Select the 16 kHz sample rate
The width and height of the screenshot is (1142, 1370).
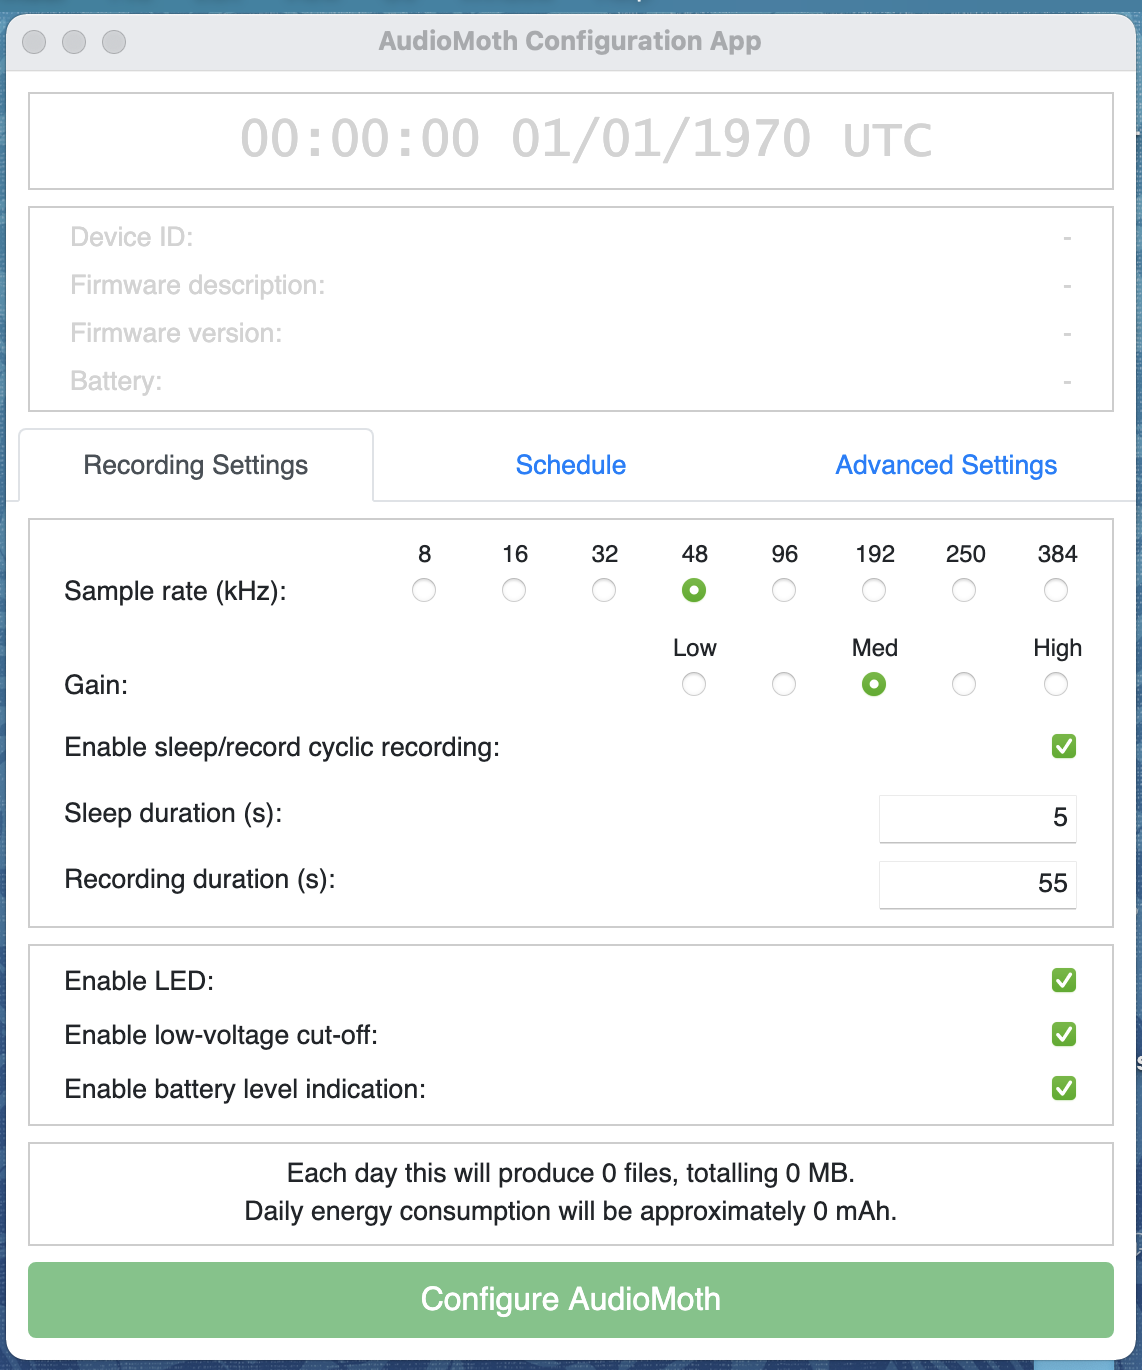click(x=514, y=590)
